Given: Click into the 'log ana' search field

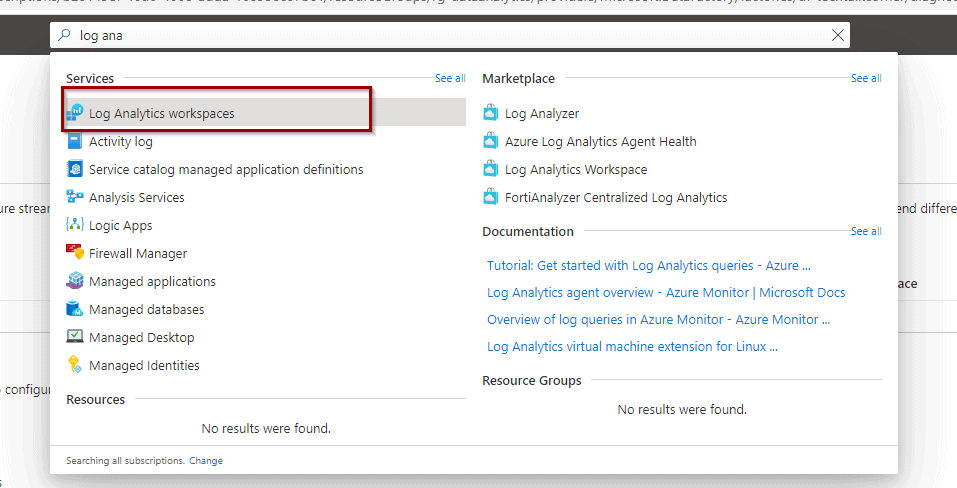Looking at the screenshot, I should point(450,35).
